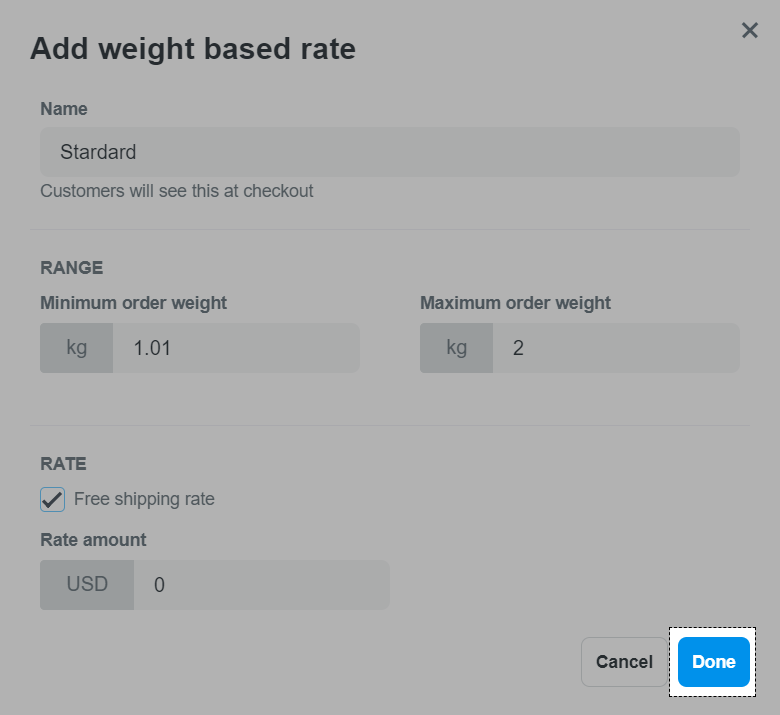This screenshot has height=715, width=780.
Task: Uncheck the Free shipping rate checkbox
Action: (53, 499)
